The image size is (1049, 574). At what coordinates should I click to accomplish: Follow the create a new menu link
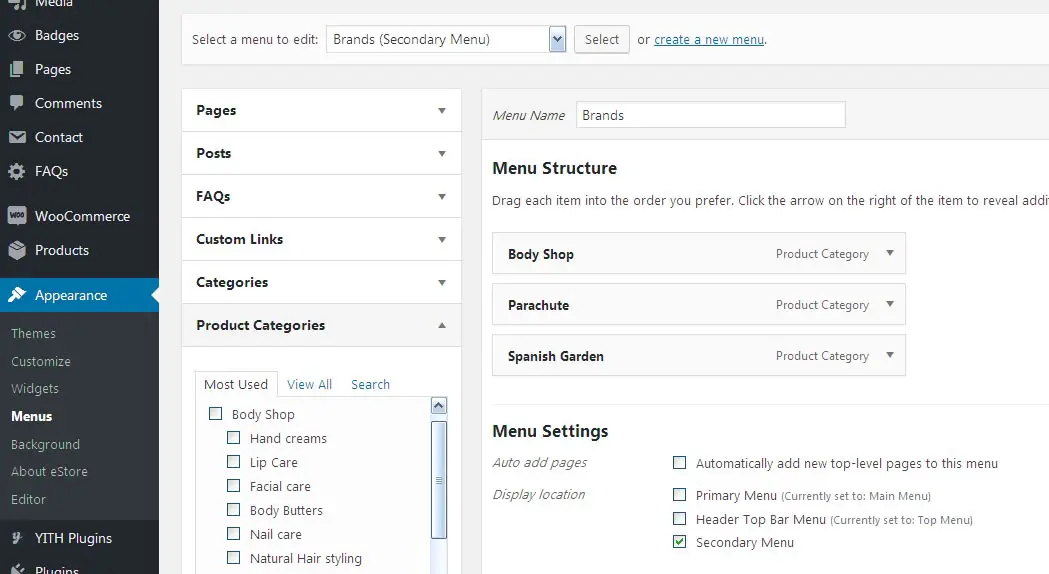(709, 39)
